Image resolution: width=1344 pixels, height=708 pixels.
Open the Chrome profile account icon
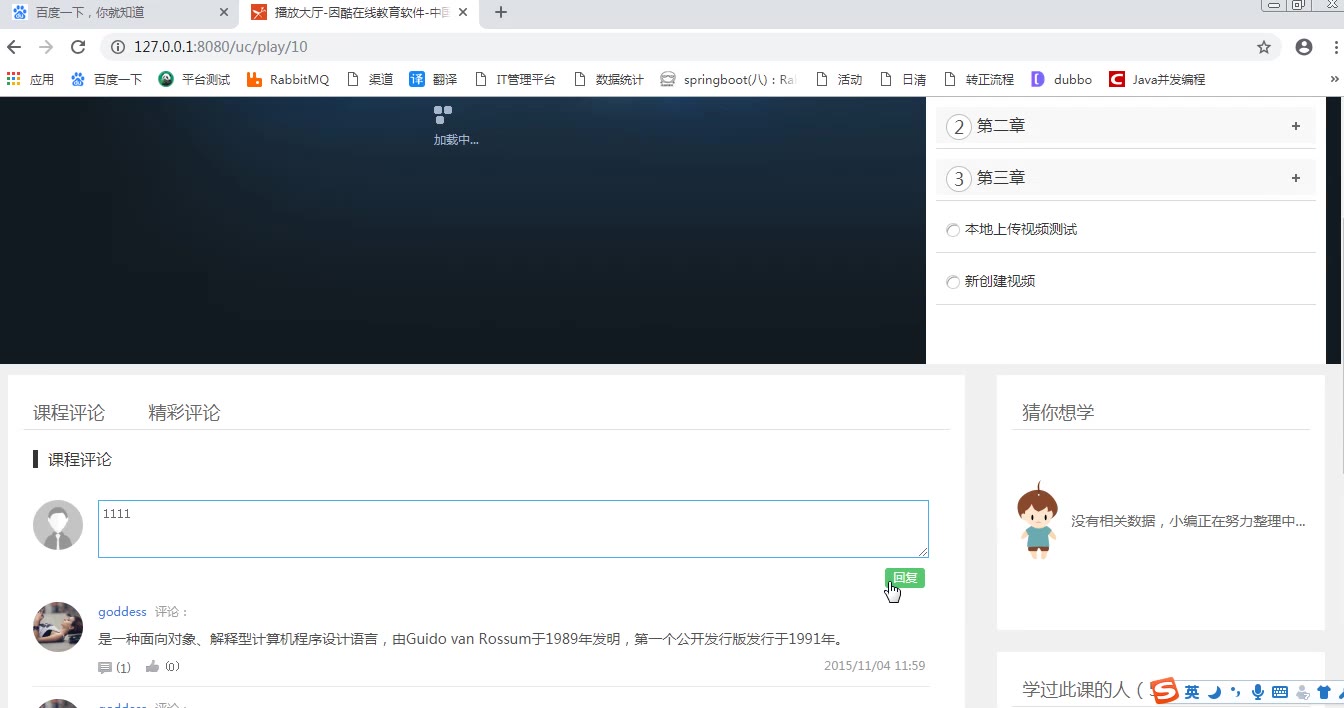1304,47
